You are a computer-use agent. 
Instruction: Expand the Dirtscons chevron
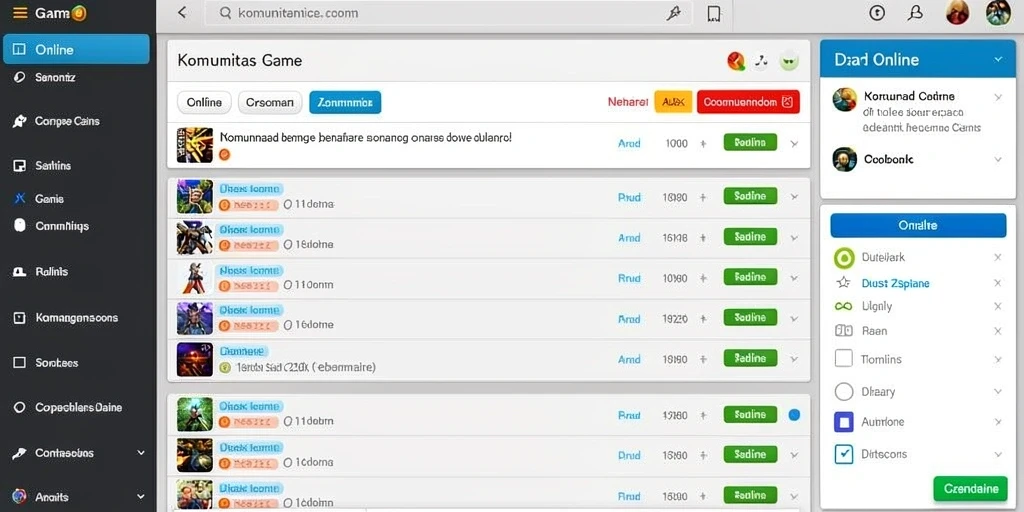point(998,454)
